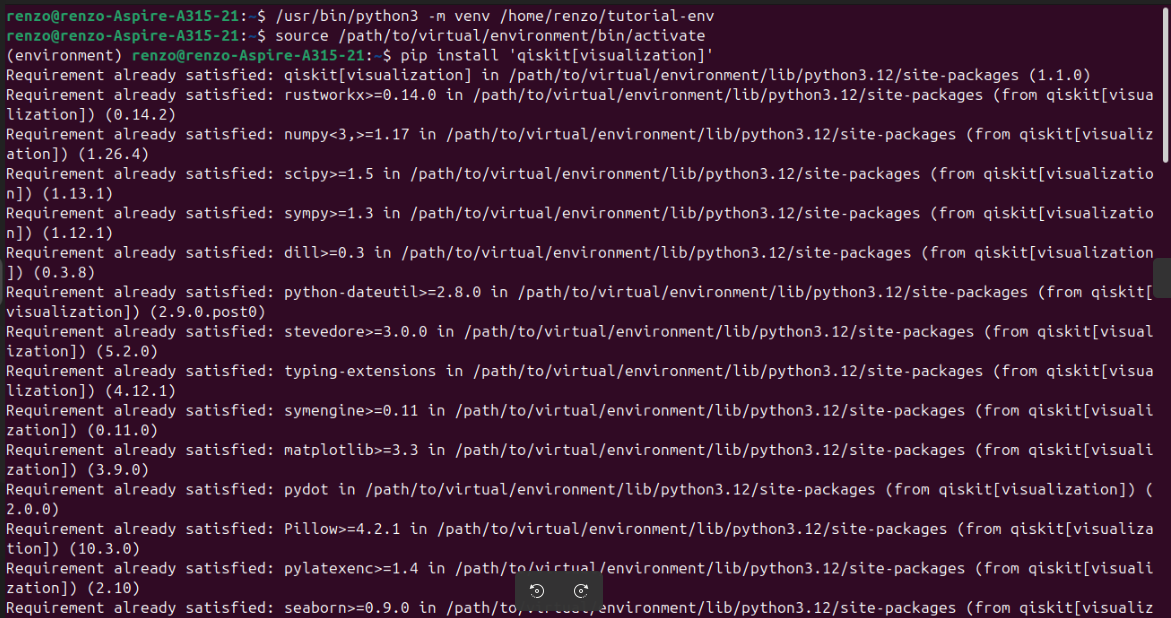The width and height of the screenshot is (1171, 618).
Task: Click the '(1.13.1)' version text
Action: click(x=77, y=193)
